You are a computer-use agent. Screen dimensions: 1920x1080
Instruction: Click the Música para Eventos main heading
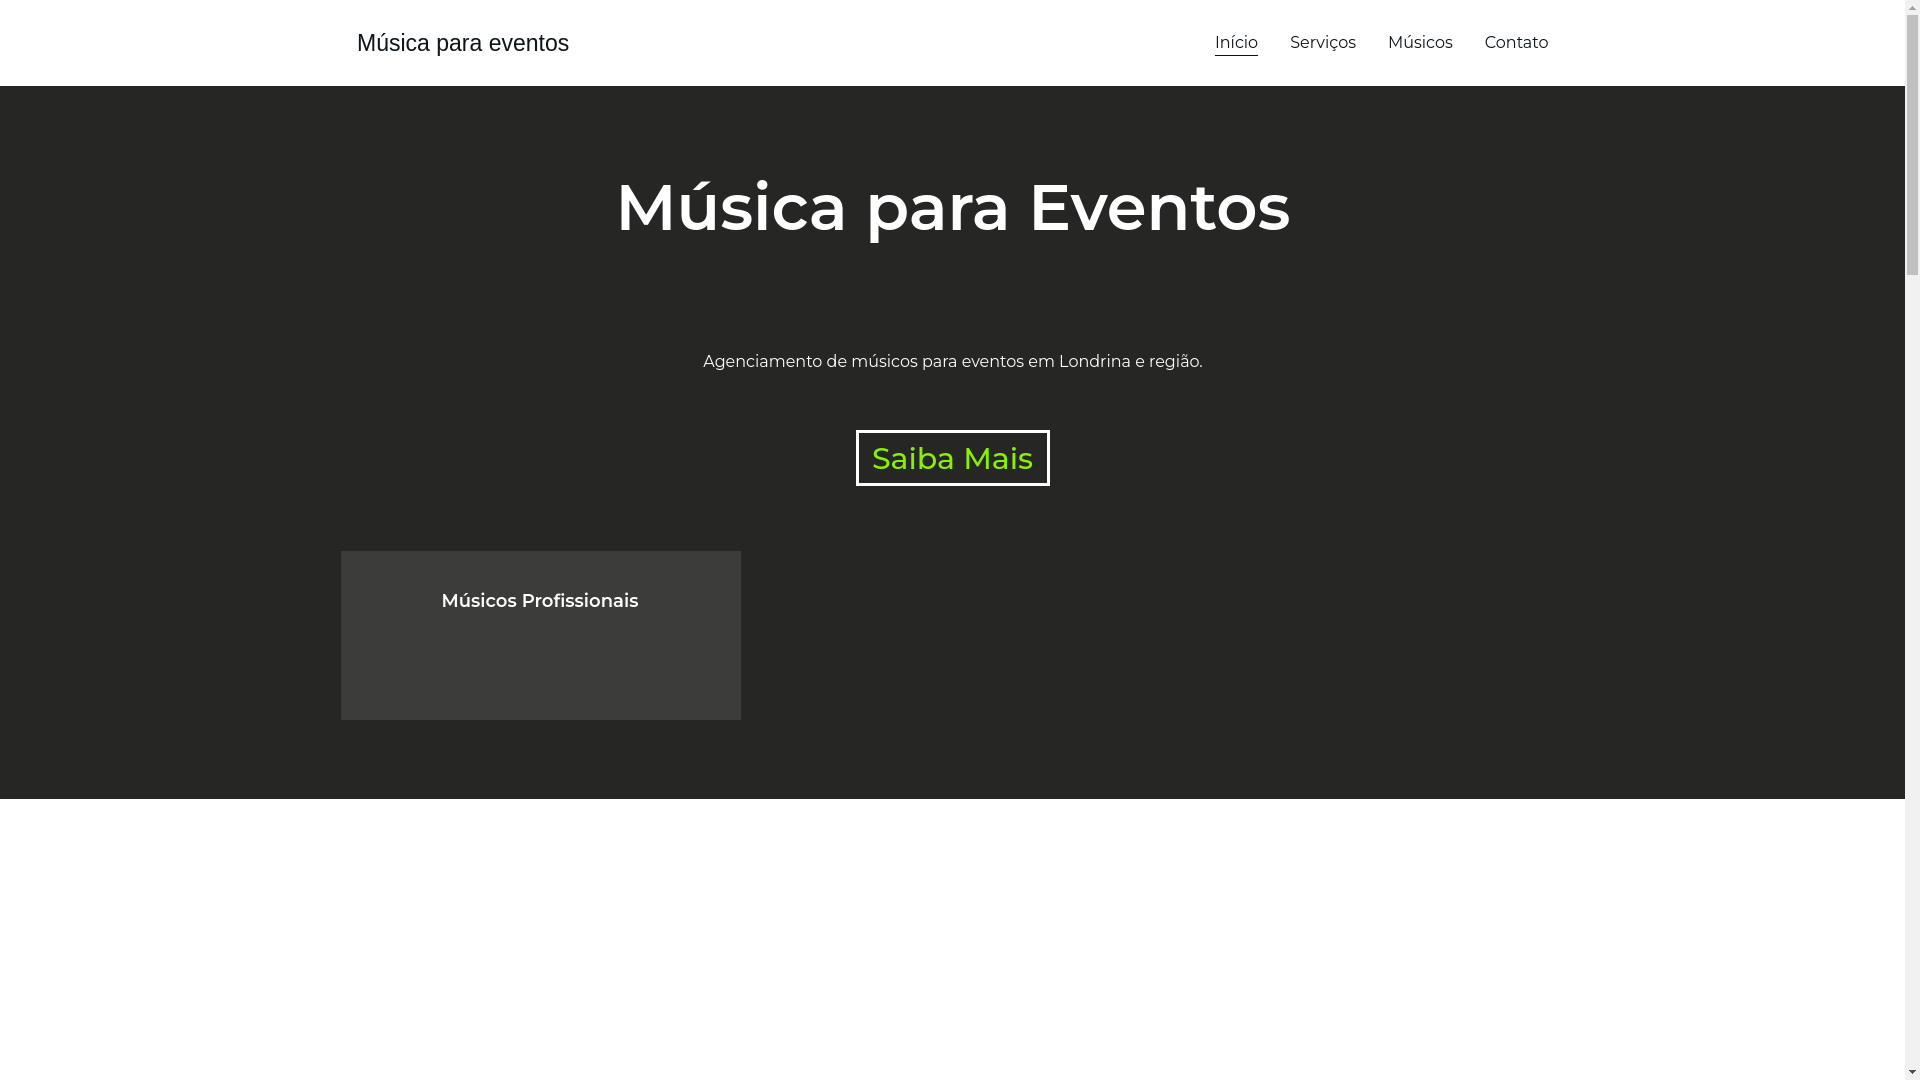[x=952, y=208]
